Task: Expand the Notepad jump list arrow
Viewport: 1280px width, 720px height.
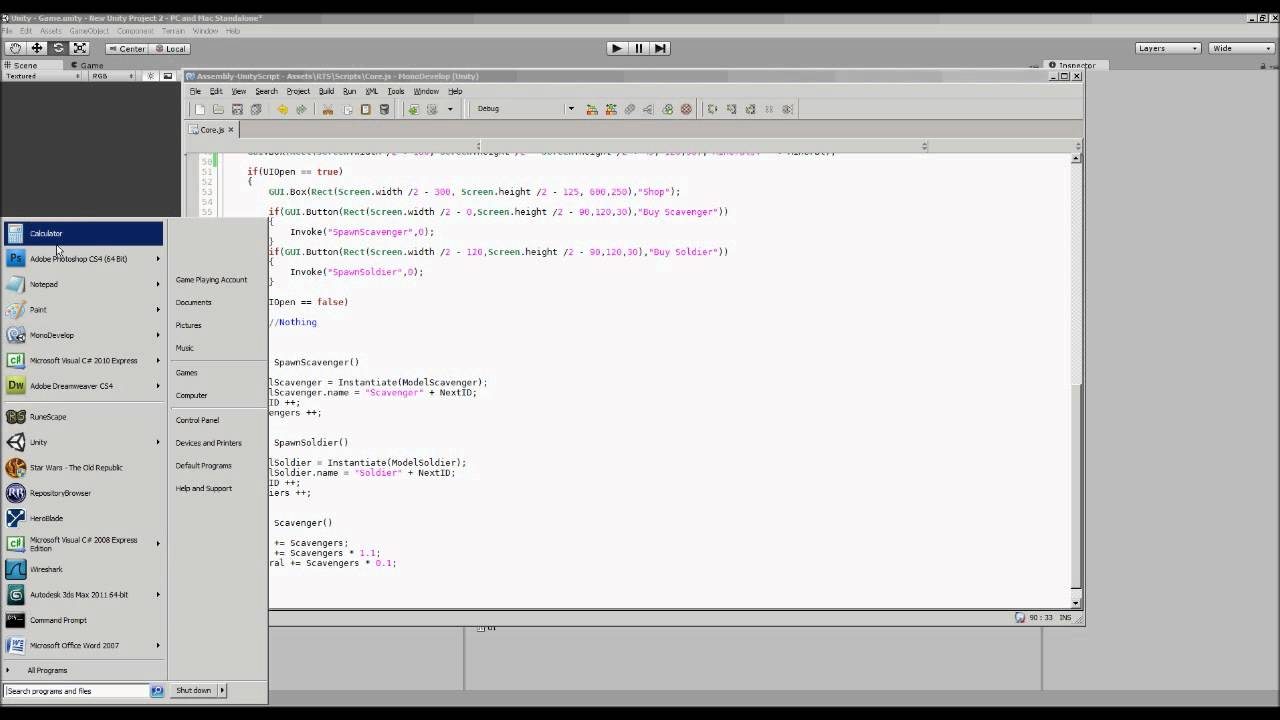Action: coord(158,284)
